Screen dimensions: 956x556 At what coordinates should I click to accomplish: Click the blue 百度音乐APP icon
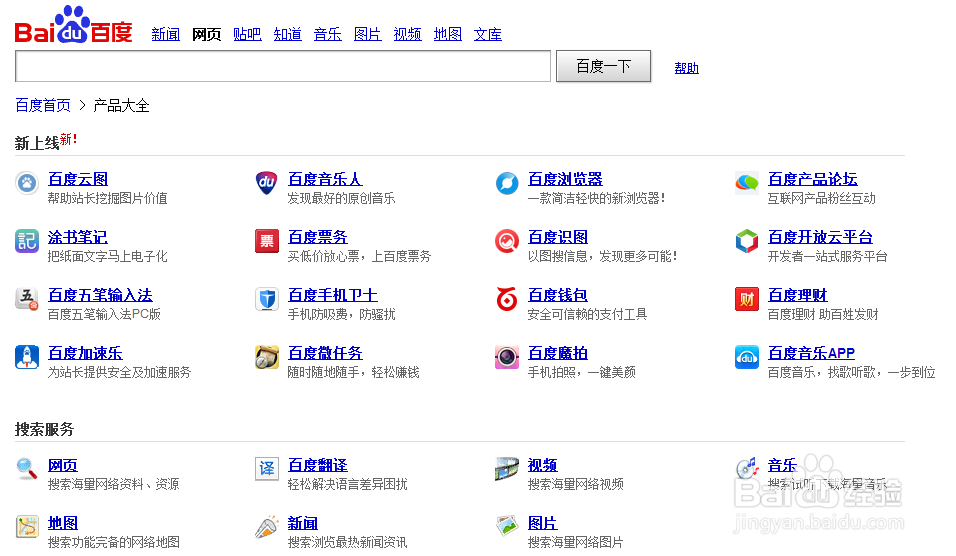click(x=746, y=357)
